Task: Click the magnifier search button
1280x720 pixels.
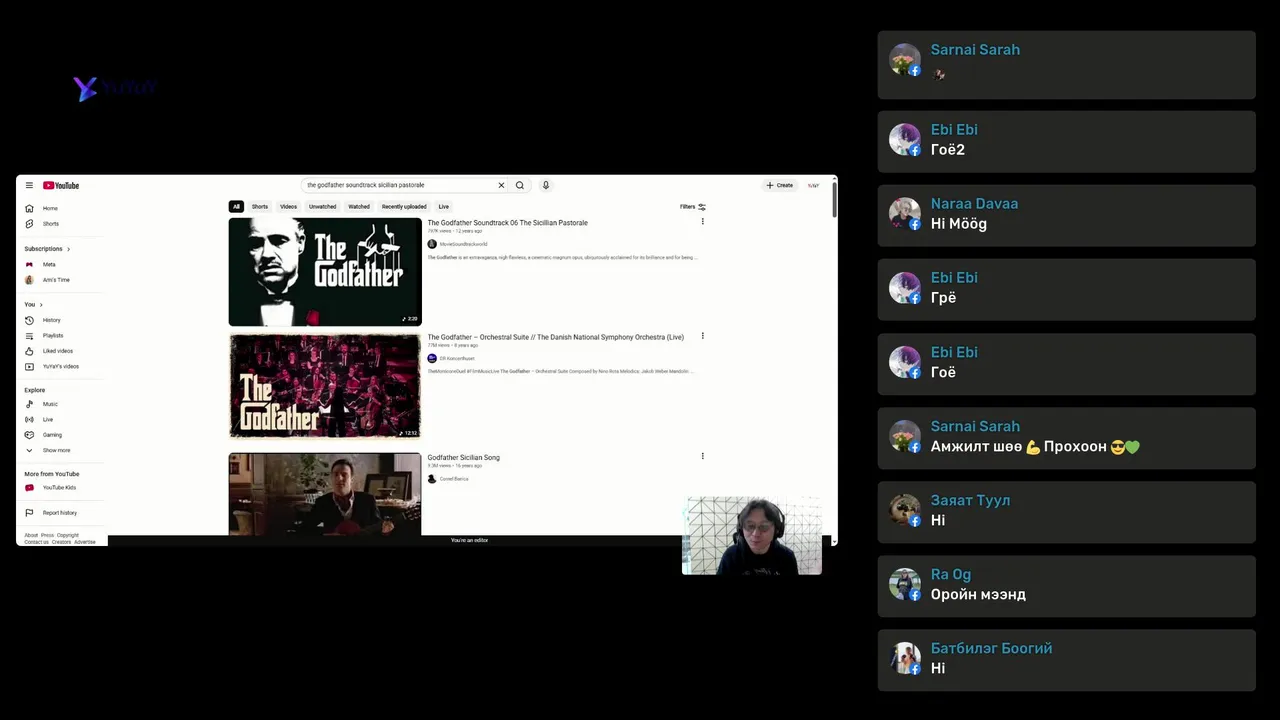Action: coord(519,185)
